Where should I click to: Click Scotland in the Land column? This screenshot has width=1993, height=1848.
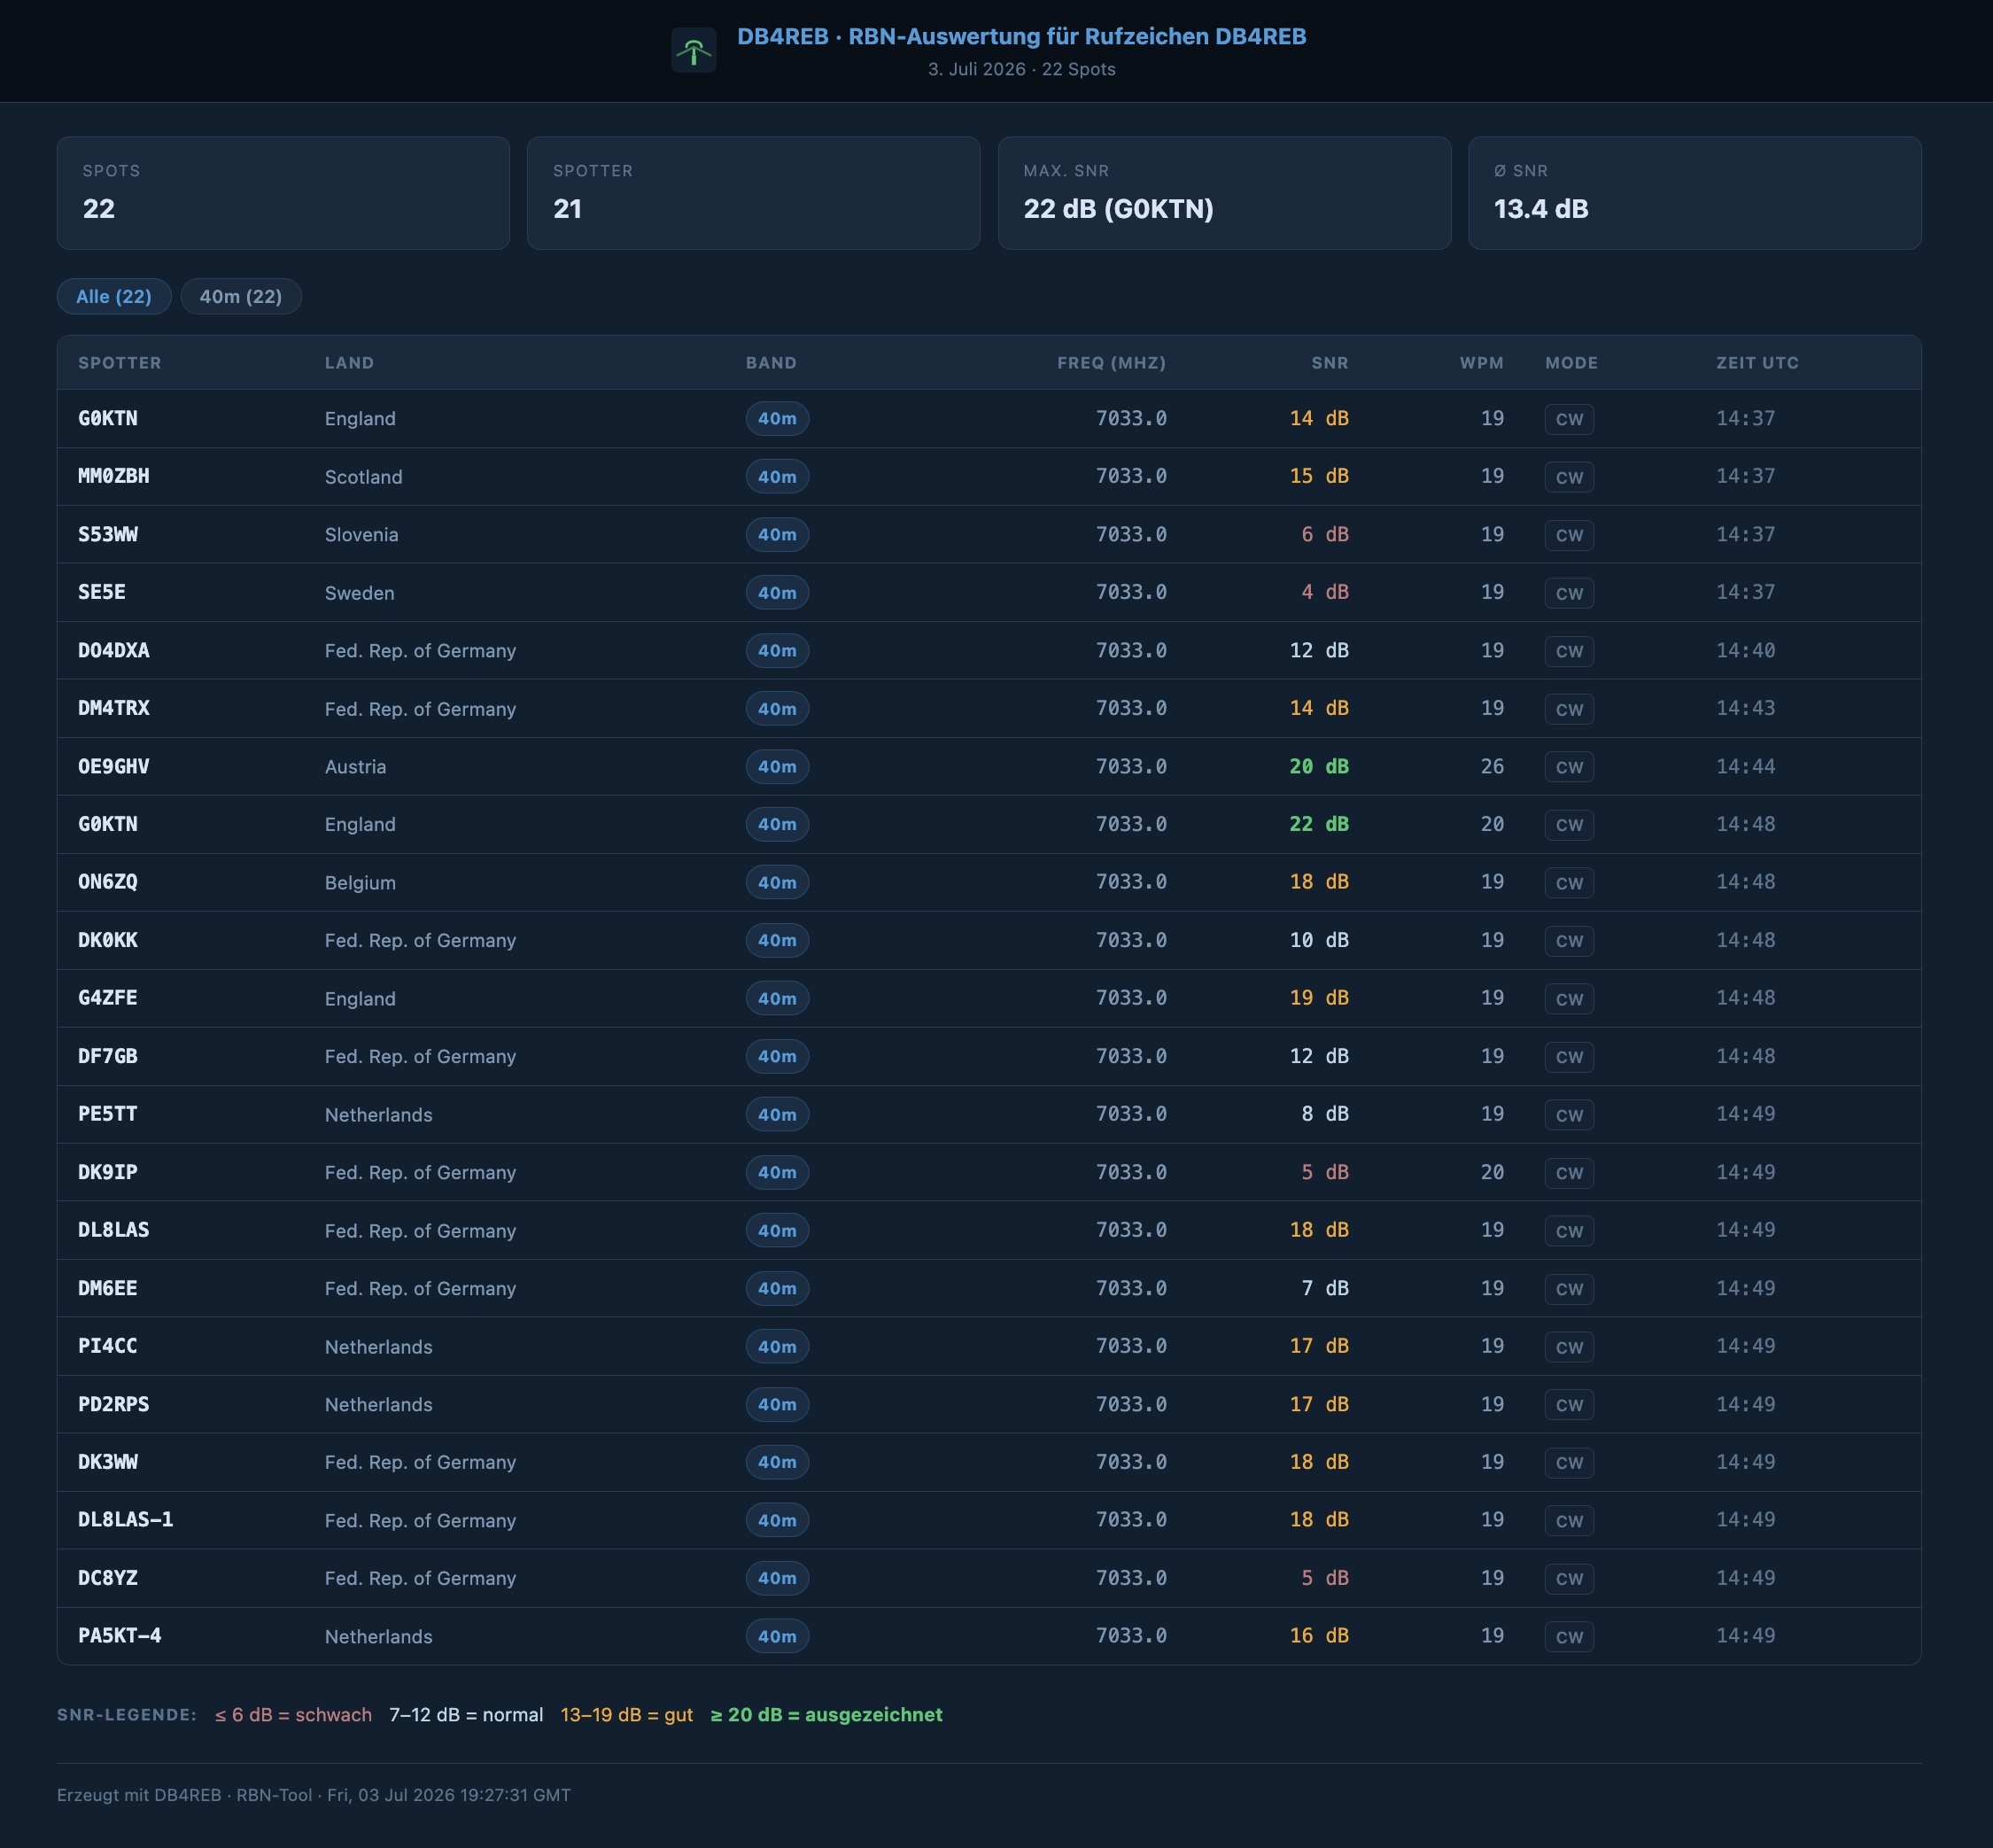[364, 477]
